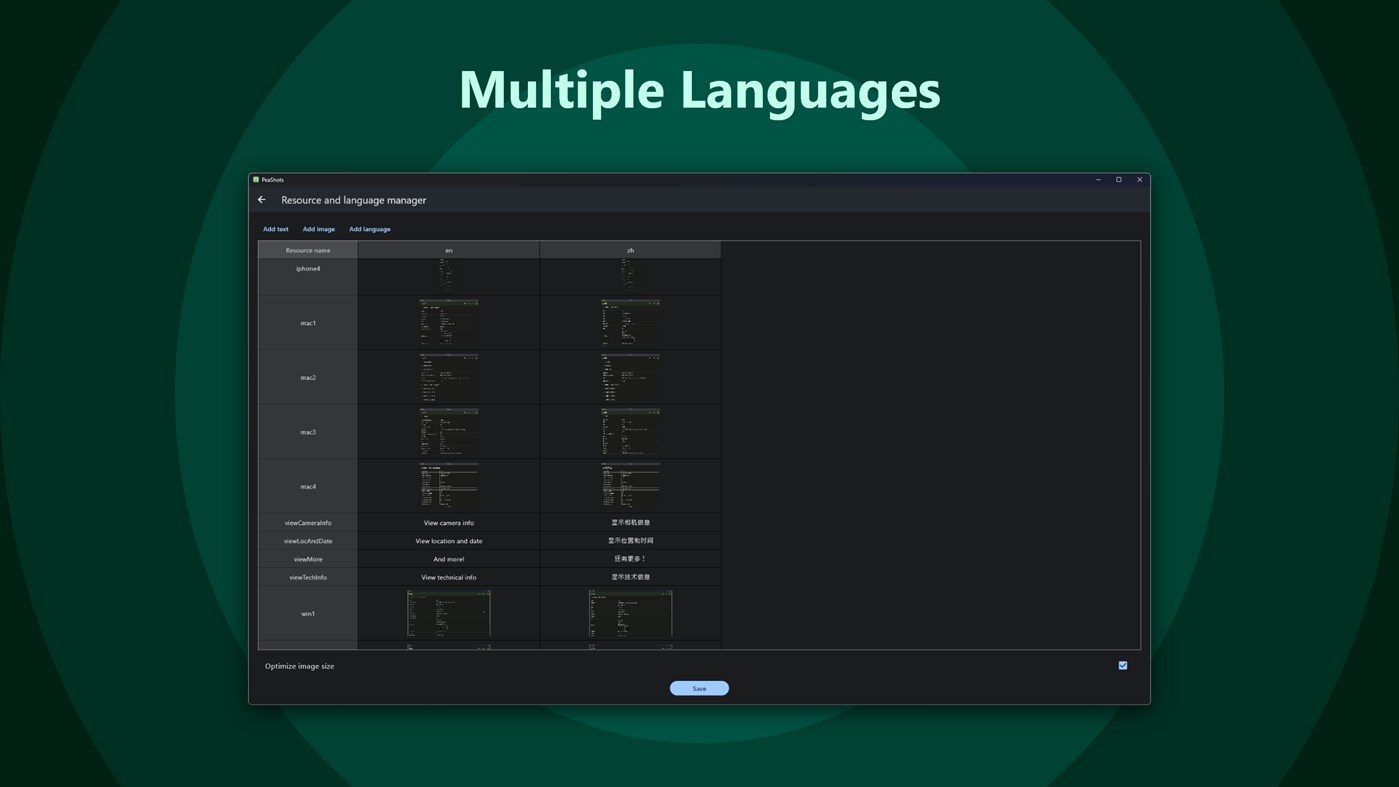Image resolution: width=1399 pixels, height=787 pixels.
Task: Select the win1 resource name
Action: tap(308, 614)
